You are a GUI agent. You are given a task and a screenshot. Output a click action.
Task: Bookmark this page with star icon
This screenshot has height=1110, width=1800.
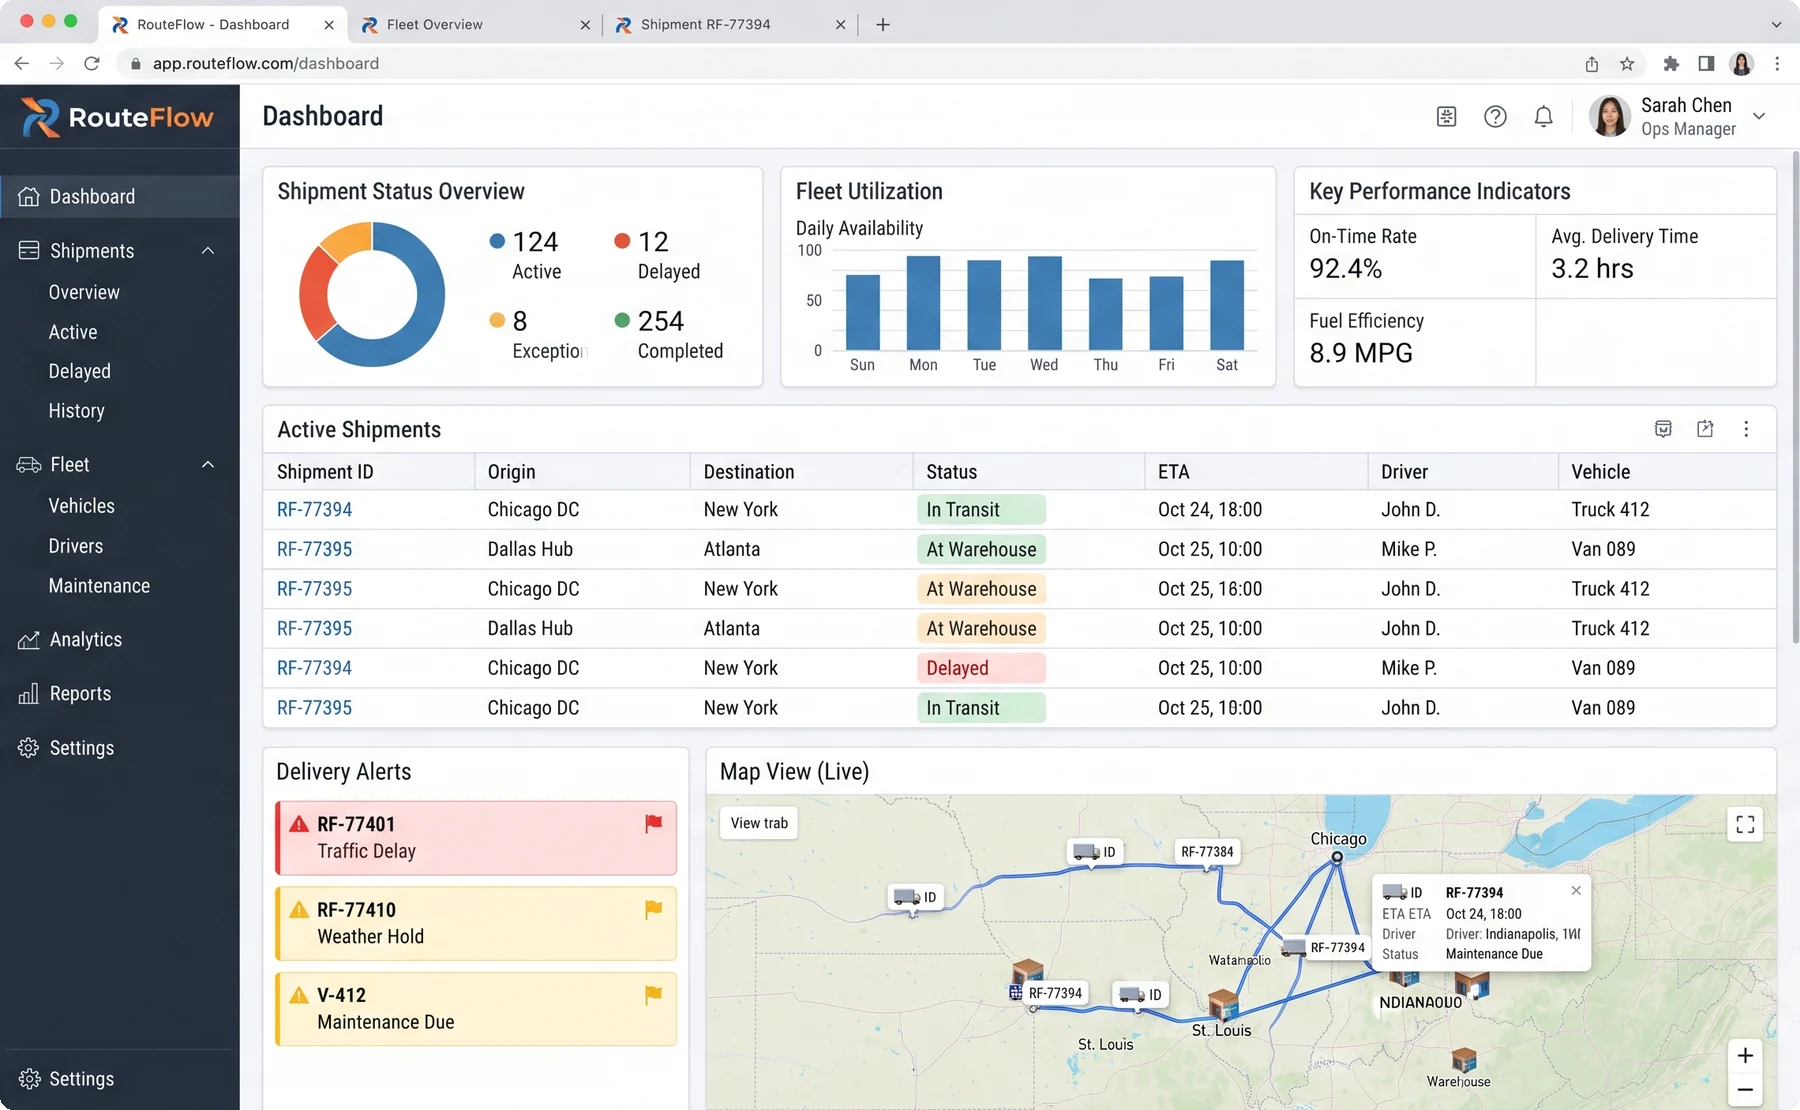click(x=1627, y=64)
